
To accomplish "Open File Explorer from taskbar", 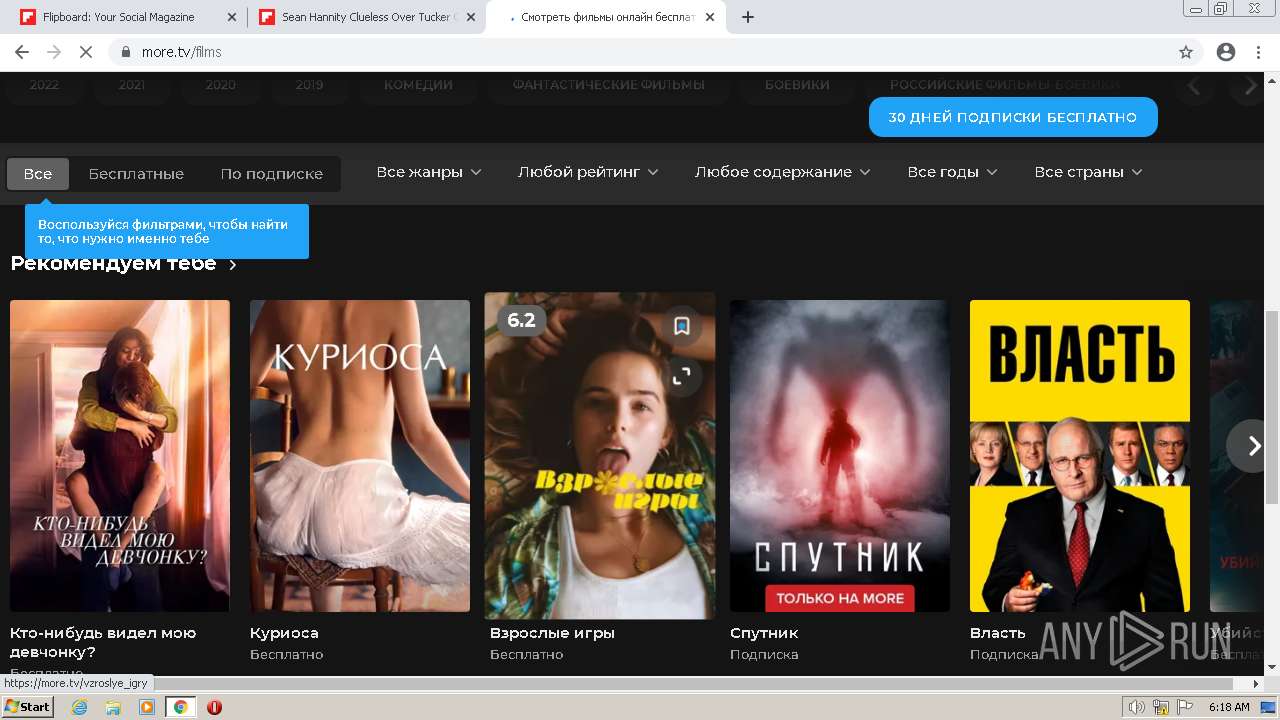I will [113, 707].
